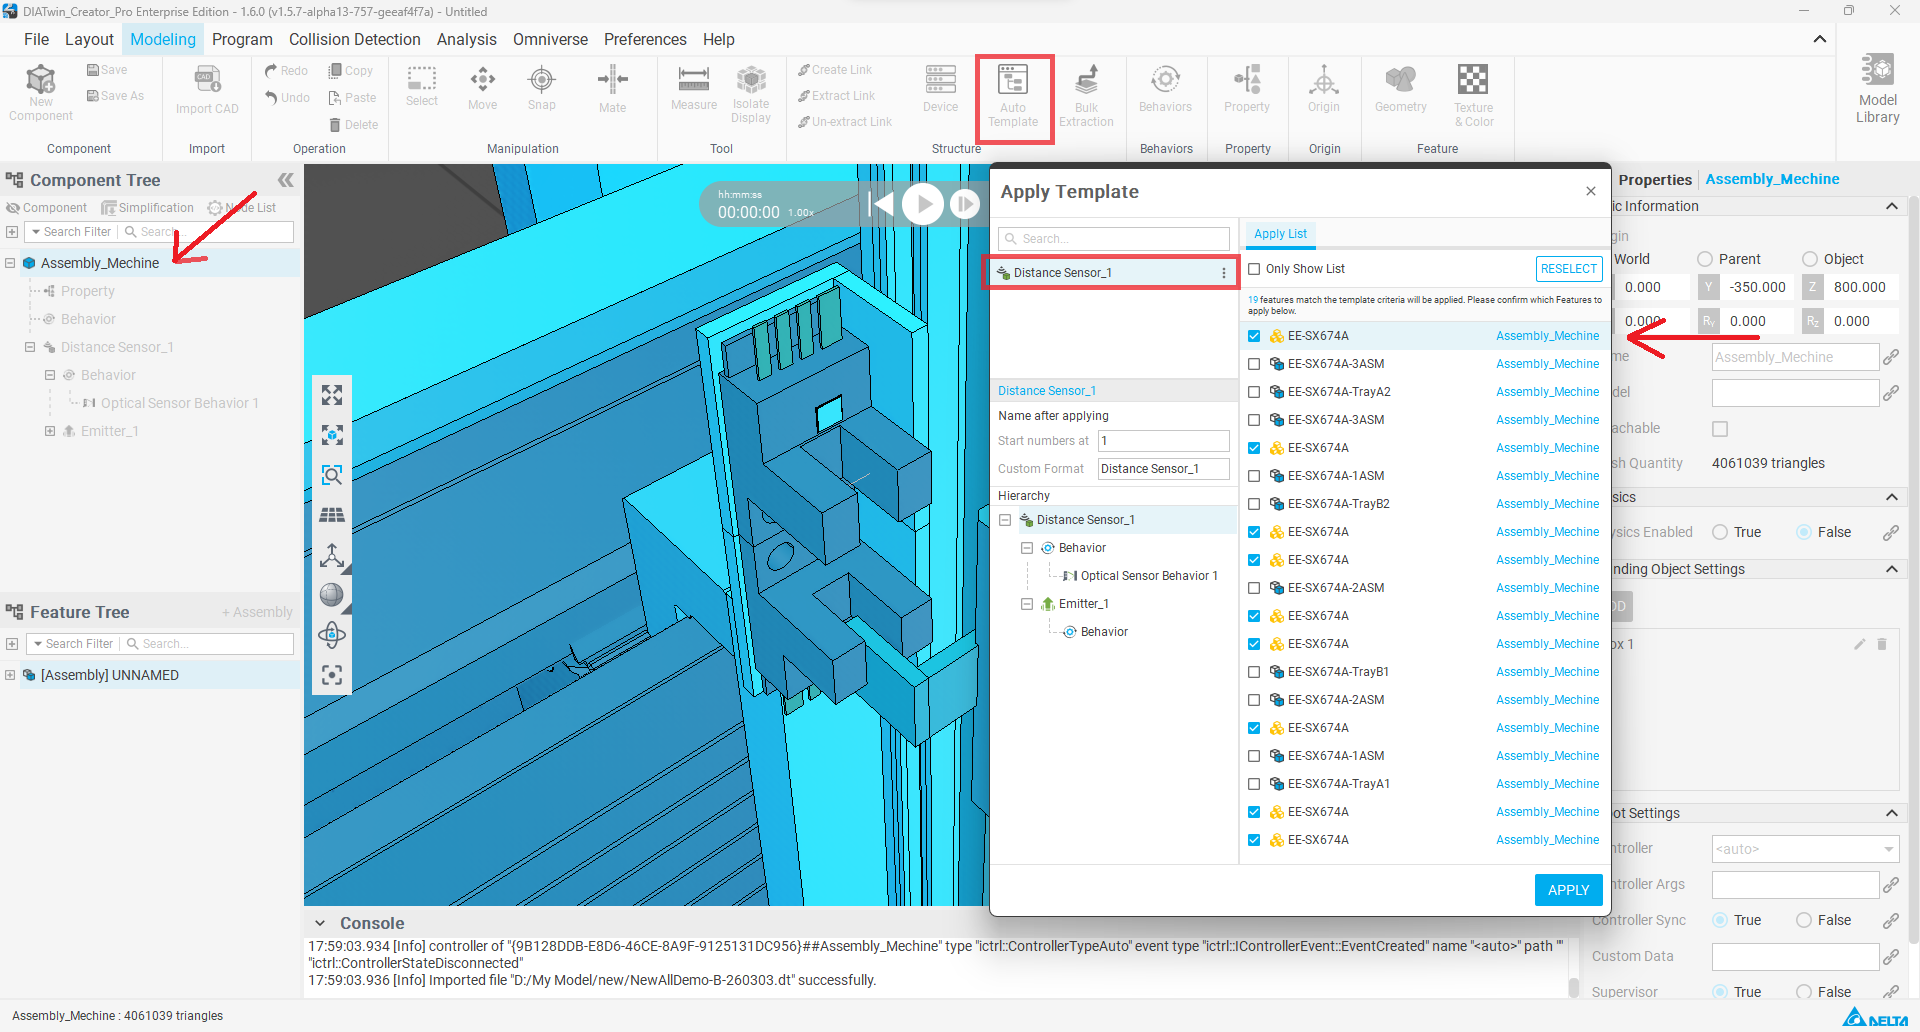Collapse the Assembly_Mechine tree node
The width and height of the screenshot is (1920, 1032).
tap(10, 263)
